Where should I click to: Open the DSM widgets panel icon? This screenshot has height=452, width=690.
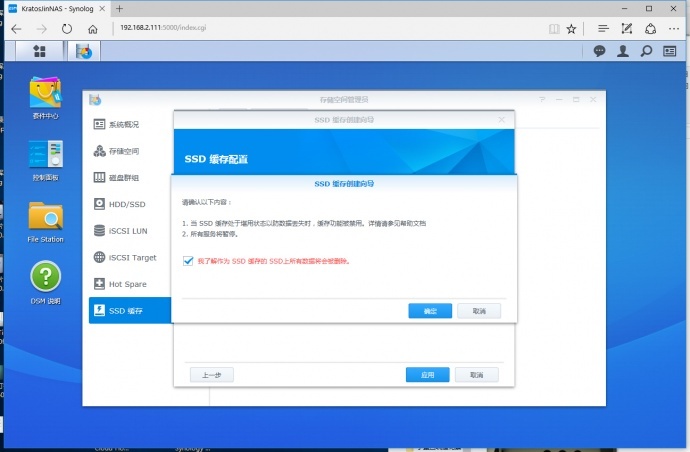pyautogui.click(x=670, y=51)
